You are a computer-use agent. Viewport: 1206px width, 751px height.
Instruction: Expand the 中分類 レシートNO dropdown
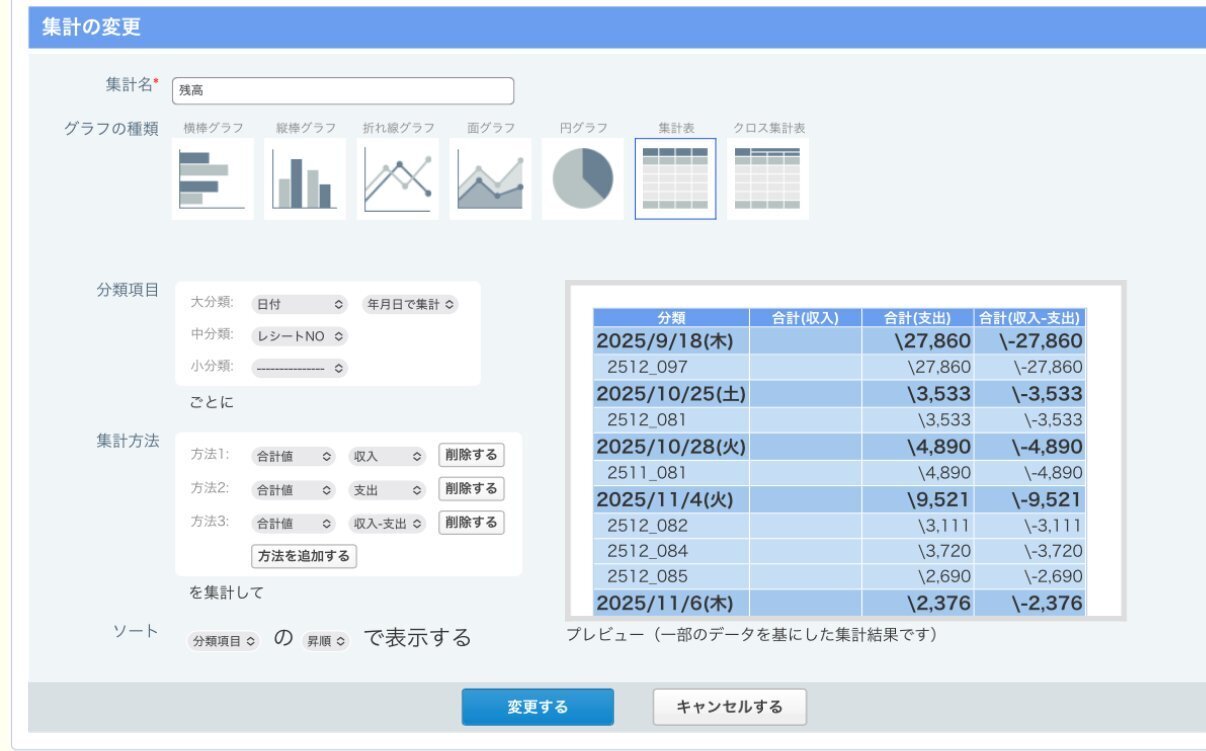tap(299, 337)
